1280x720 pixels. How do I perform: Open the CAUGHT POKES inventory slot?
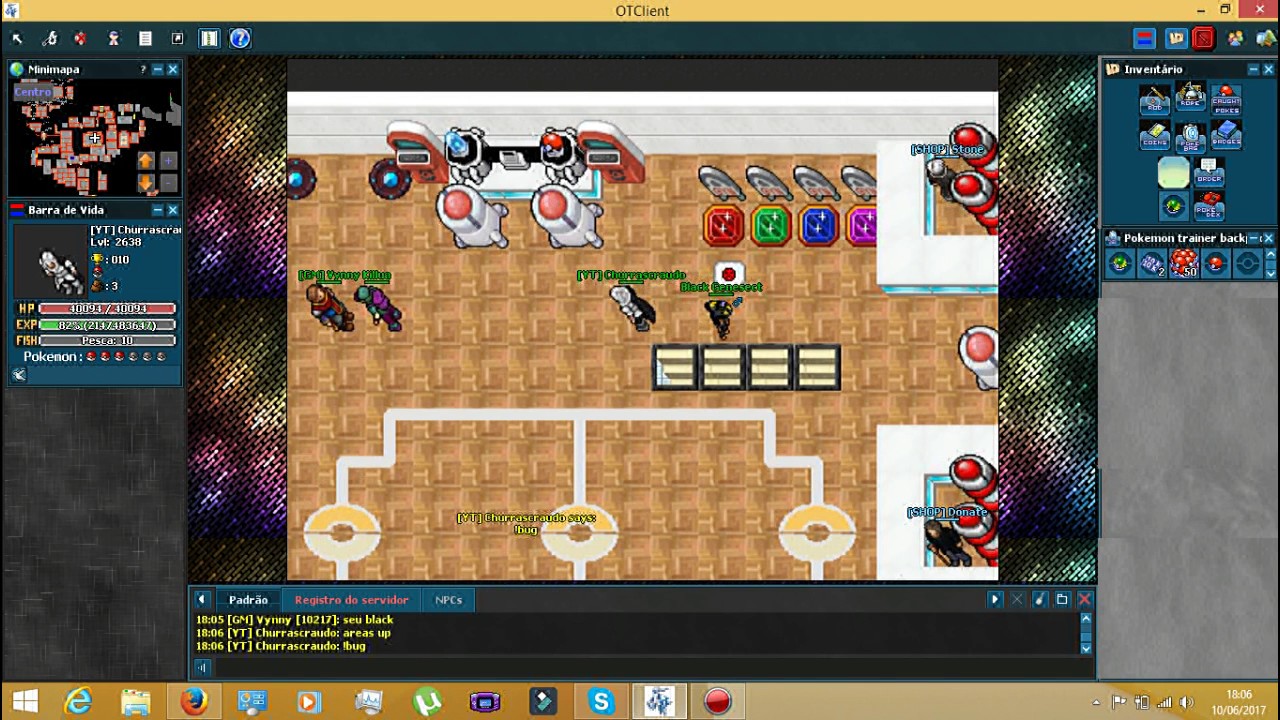tap(1226, 100)
